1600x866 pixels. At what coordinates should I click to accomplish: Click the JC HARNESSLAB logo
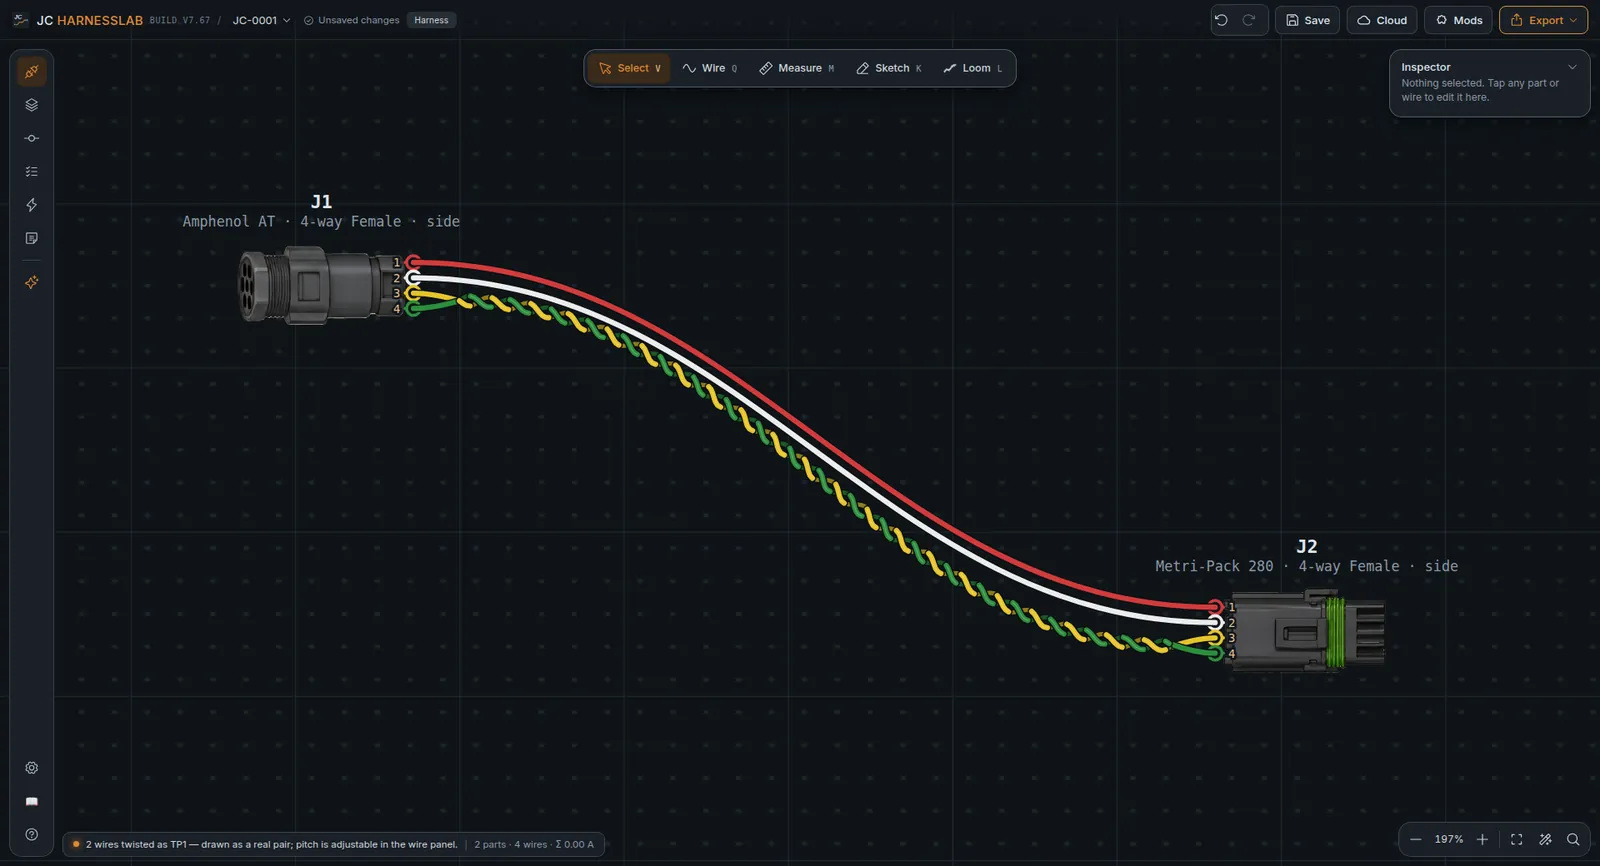coord(78,20)
